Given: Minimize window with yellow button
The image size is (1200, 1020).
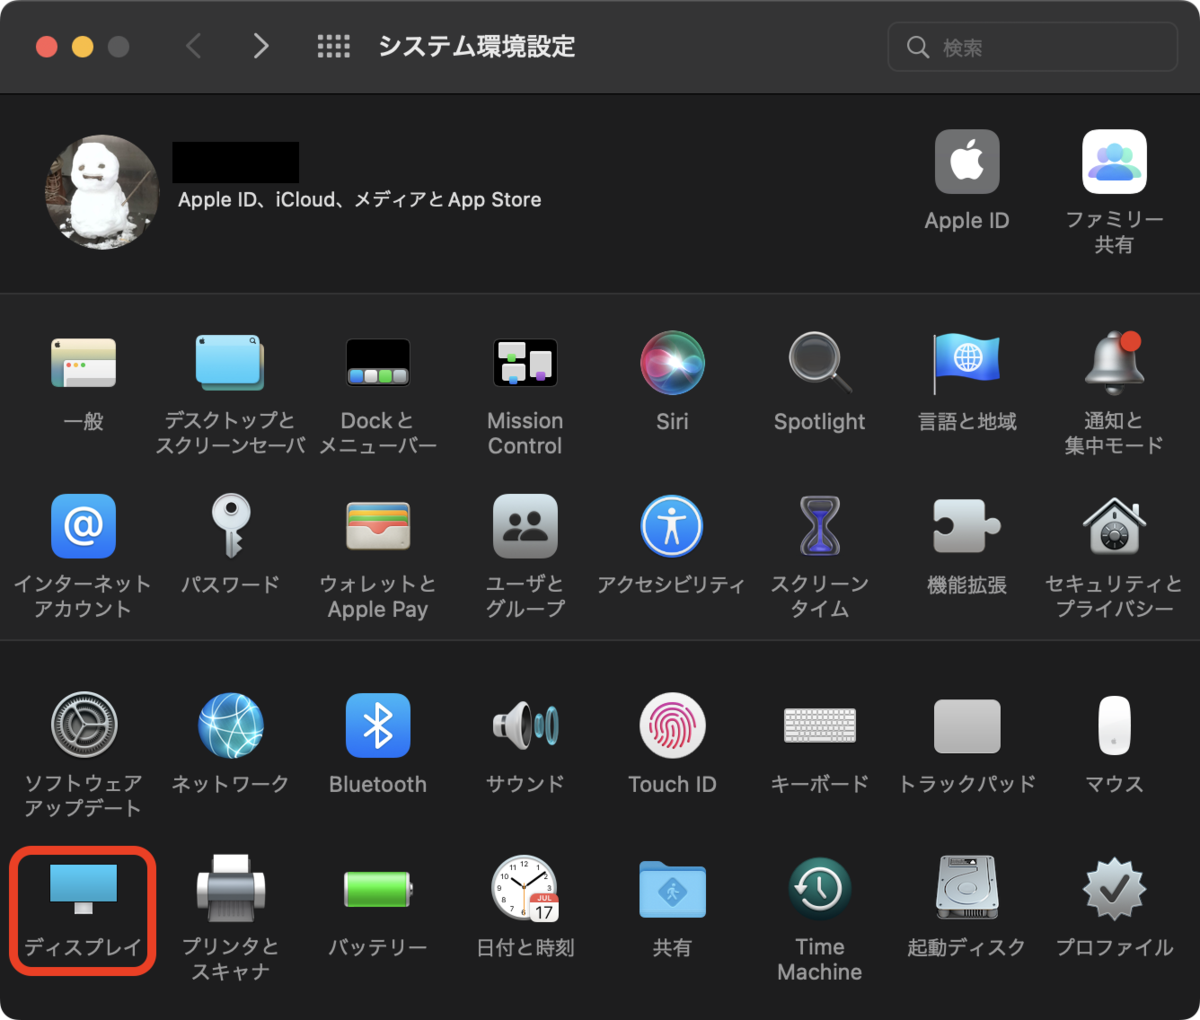Looking at the screenshot, I should [x=83, y=47].
